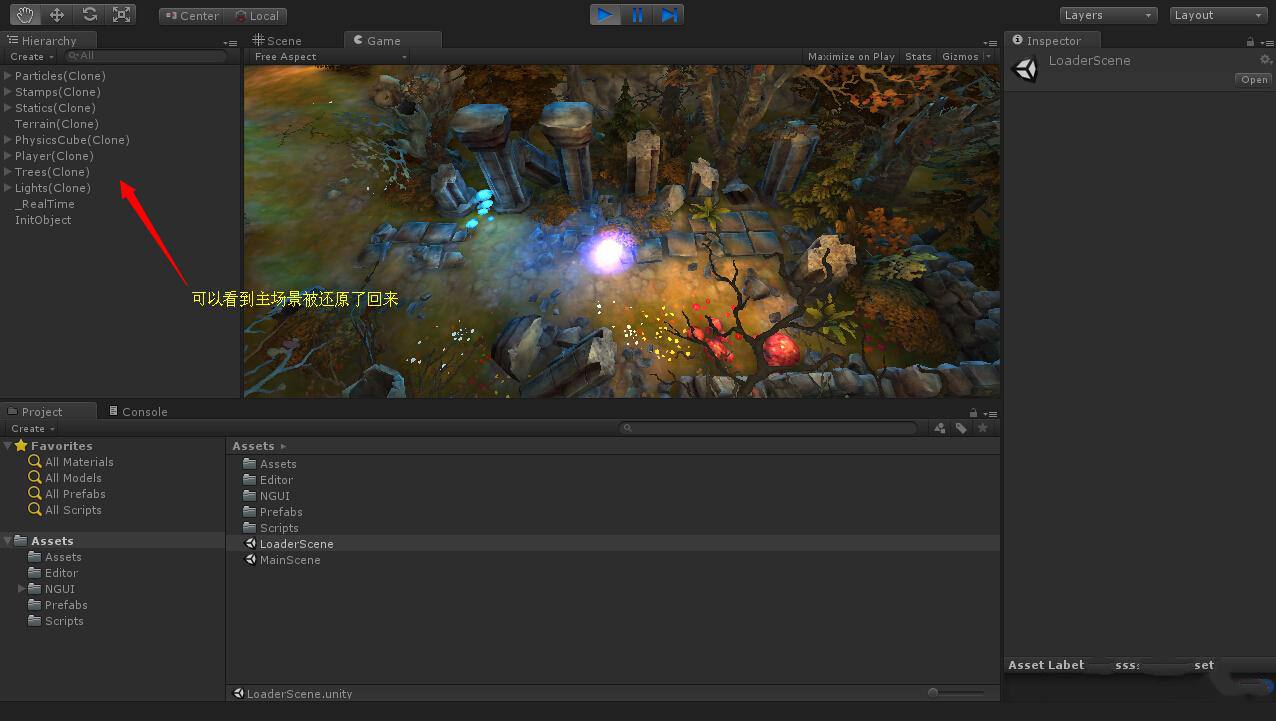The height and width of the screenshot is (721, 1276).
Task: Switch to the Console tab
Action: [138, 411]
